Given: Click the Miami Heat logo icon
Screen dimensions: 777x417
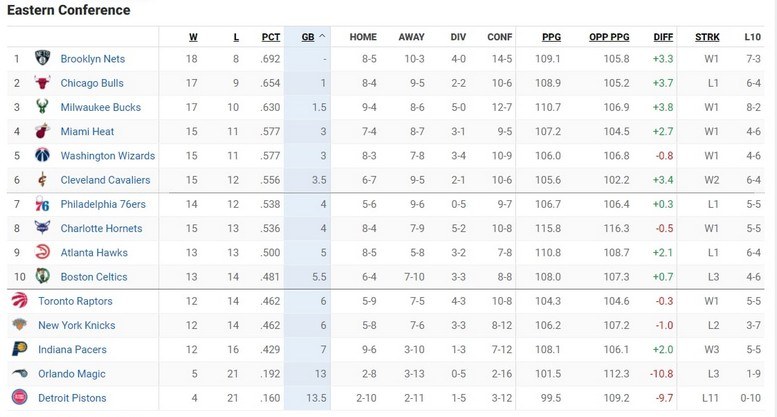Looking at the screenshot, I should [x=42, y=131].
